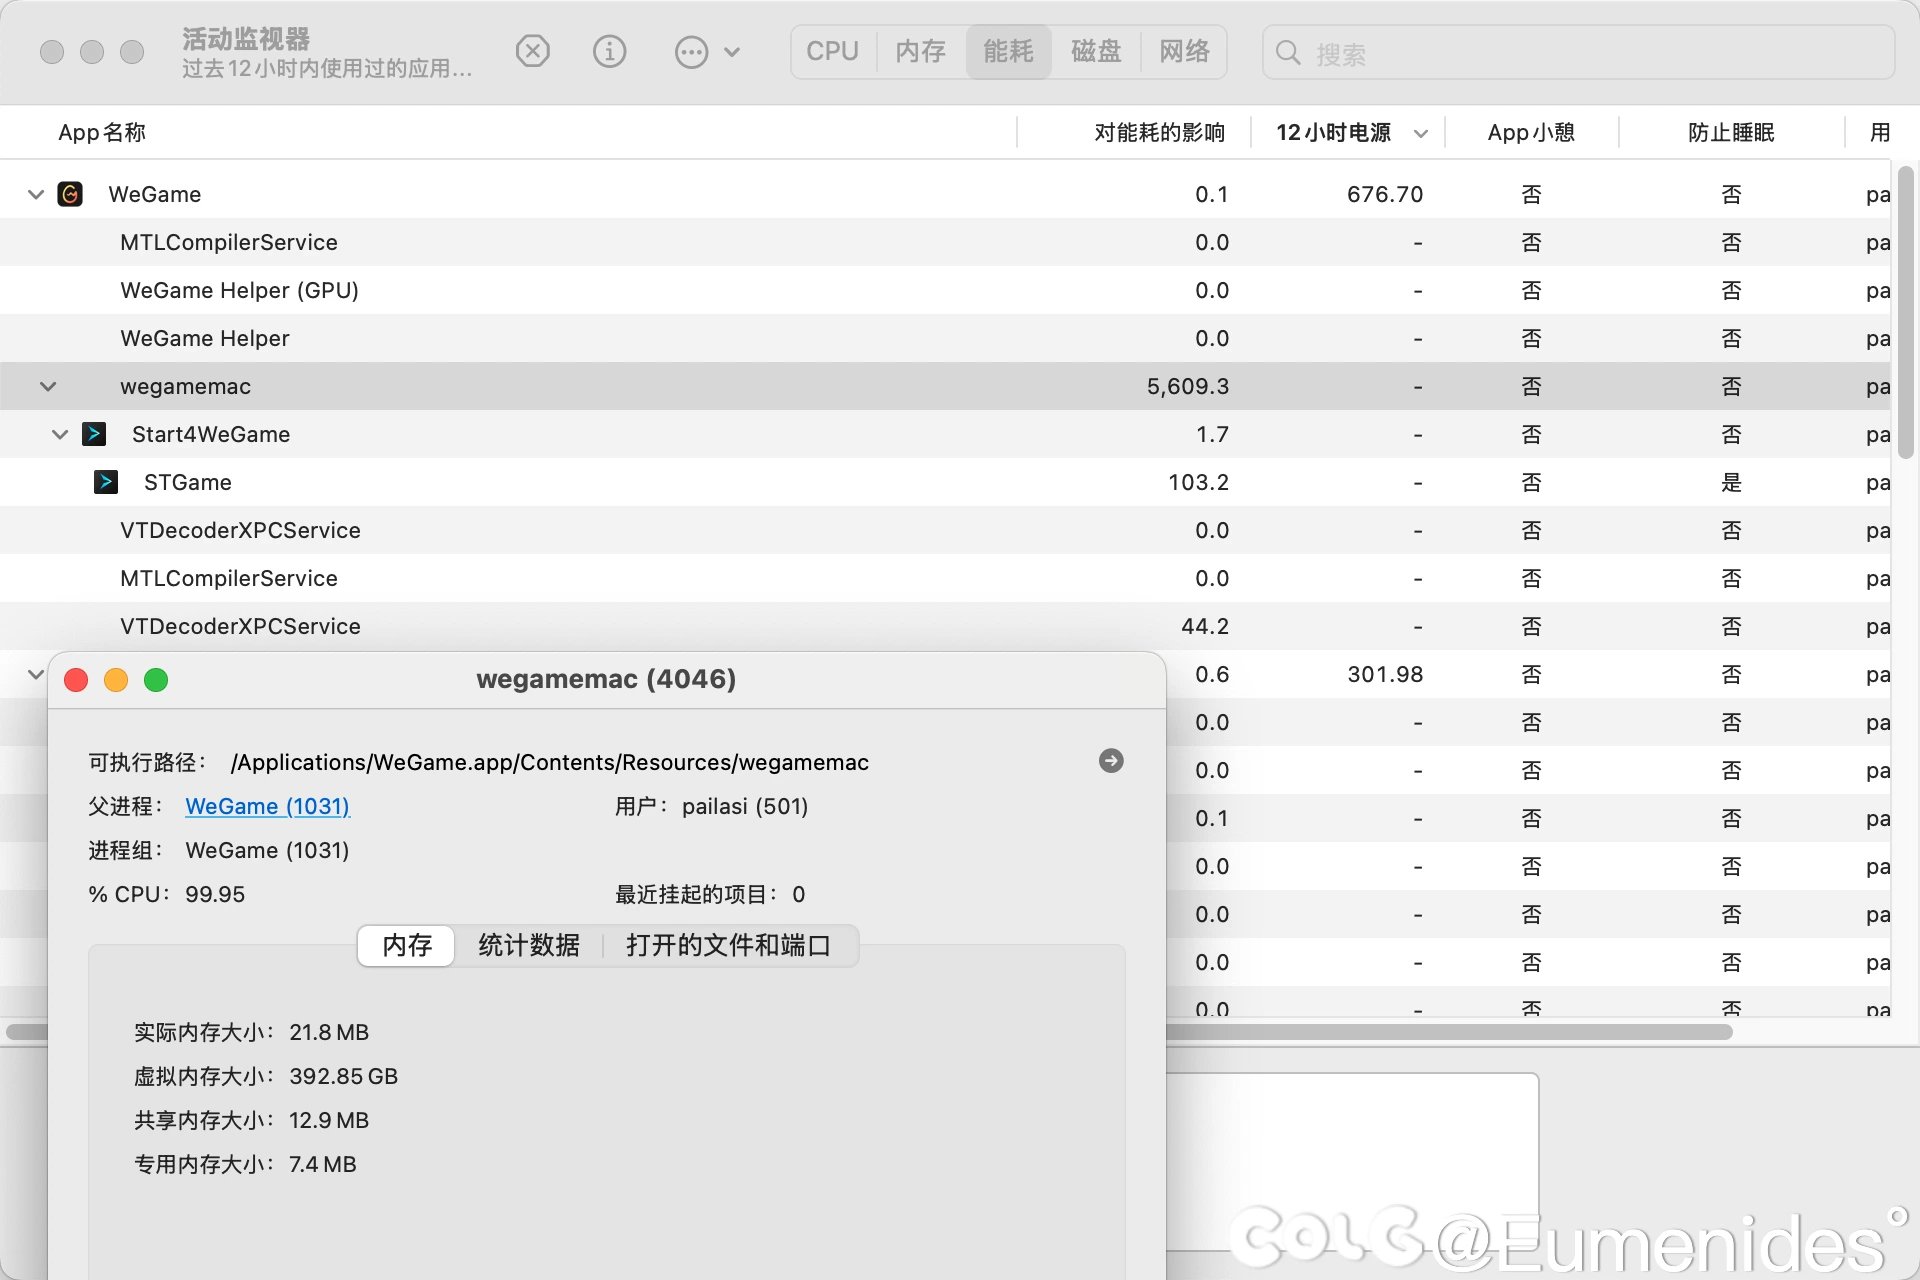This screenshot has height=1280, width=1920.
Task: Collapse the WeGame process group
Action: [x=36, y=194]
